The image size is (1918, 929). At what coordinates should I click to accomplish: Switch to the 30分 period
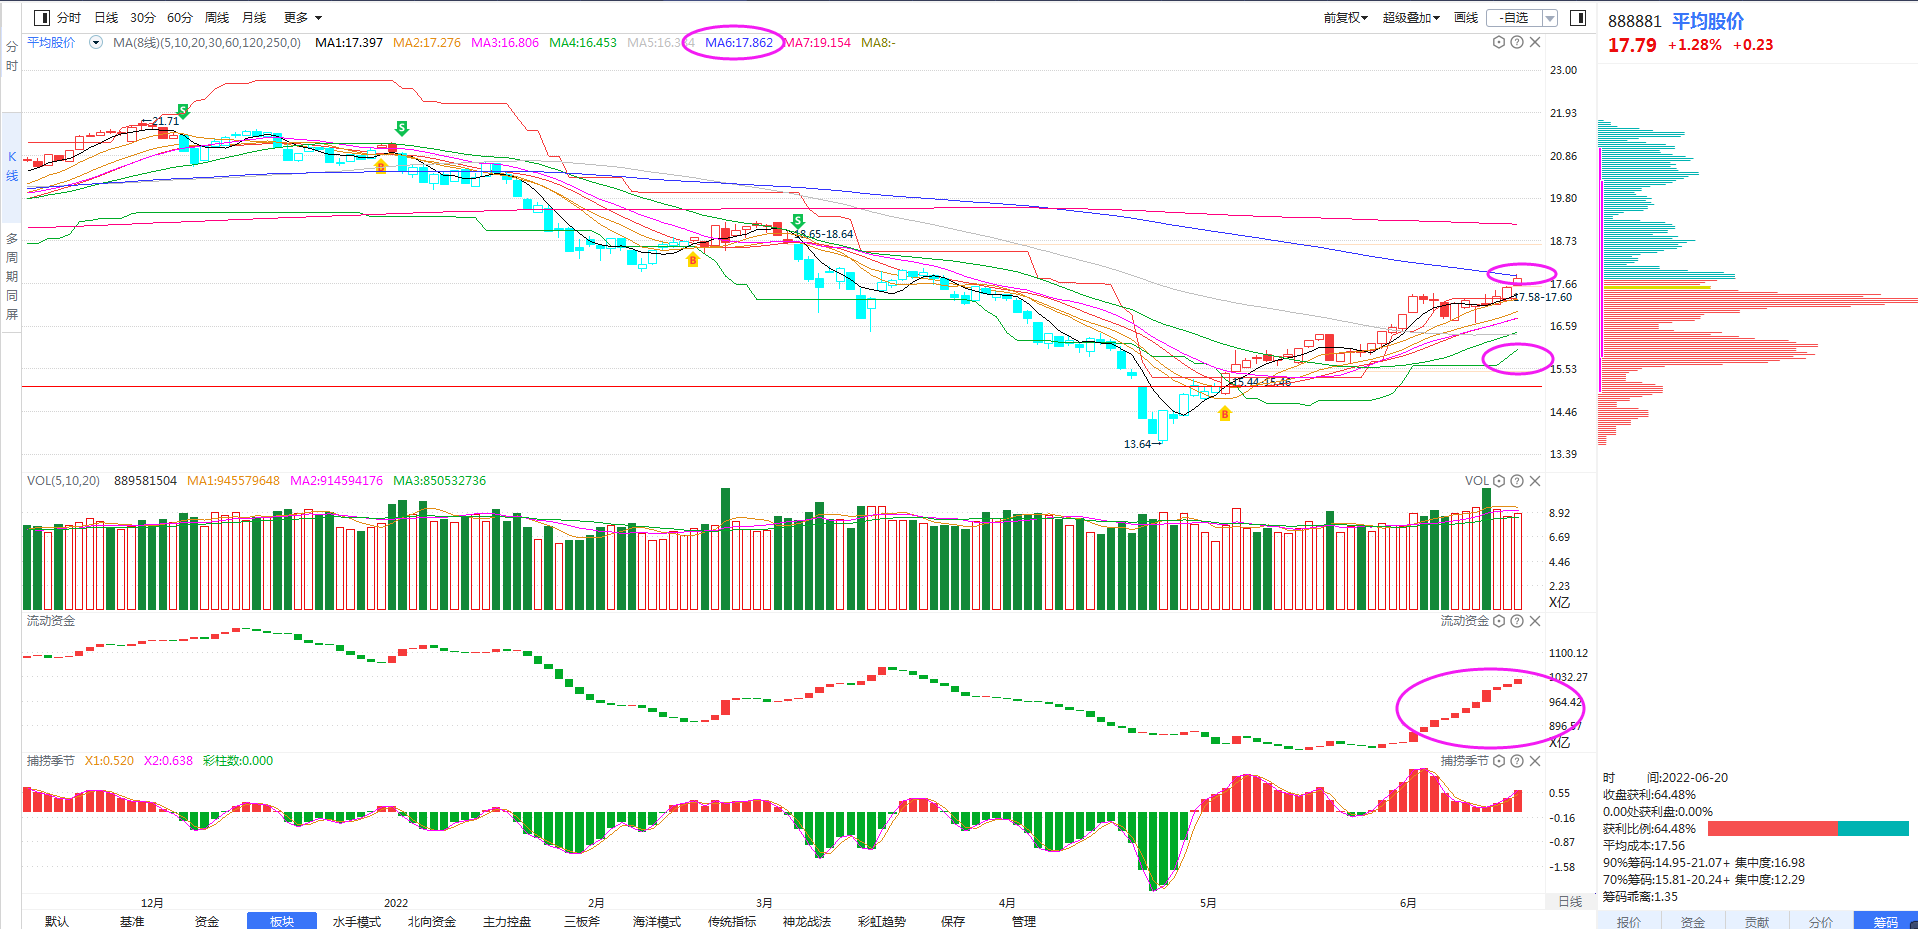pos(143,18)
